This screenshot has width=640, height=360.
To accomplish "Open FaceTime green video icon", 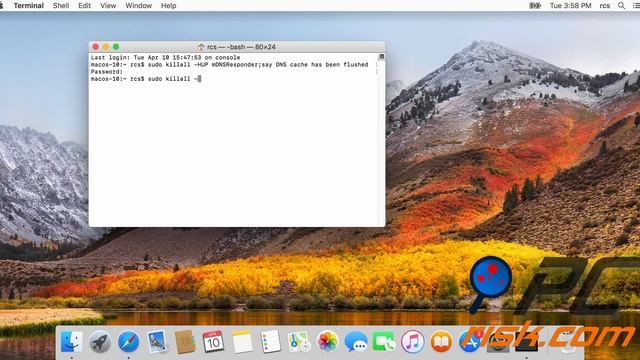I will coord(384,342).
